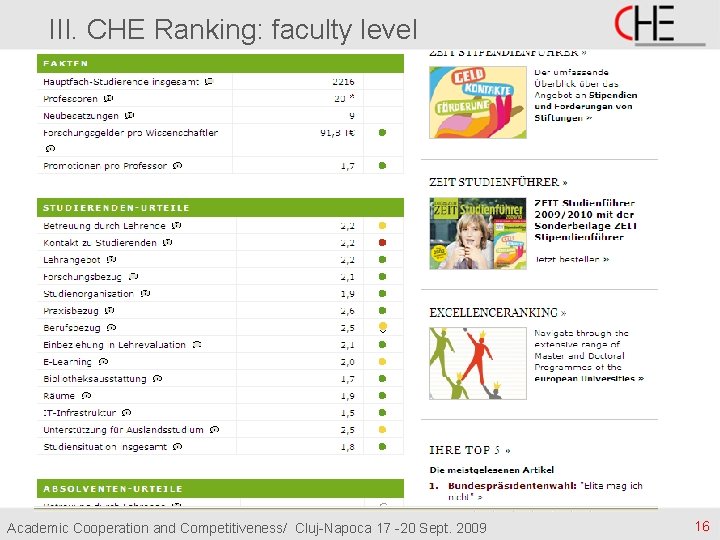Click 'Stipendien und Förderungen von Stiftungen' text

(x=585, y=106)
